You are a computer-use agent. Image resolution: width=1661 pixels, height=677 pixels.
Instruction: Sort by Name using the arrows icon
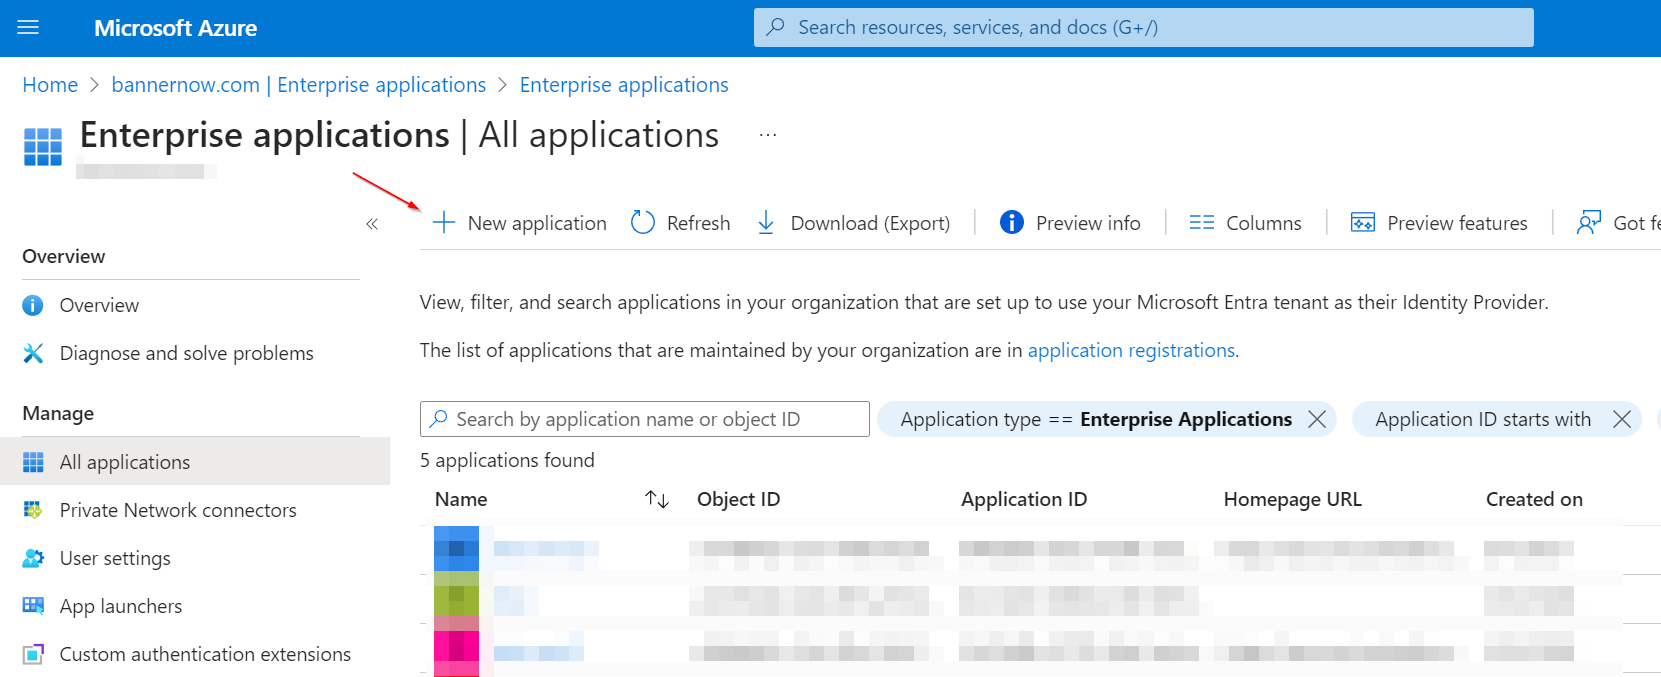pyautogui.click(x=657, y=499)
